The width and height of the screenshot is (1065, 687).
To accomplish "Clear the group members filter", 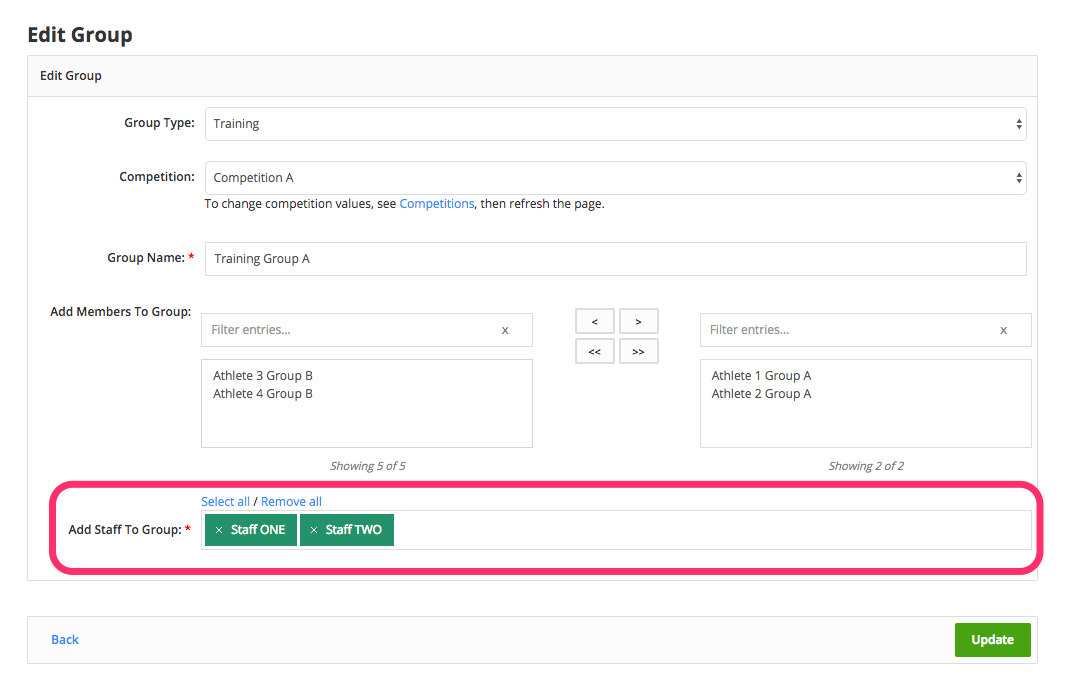I will pos(1003,330).
